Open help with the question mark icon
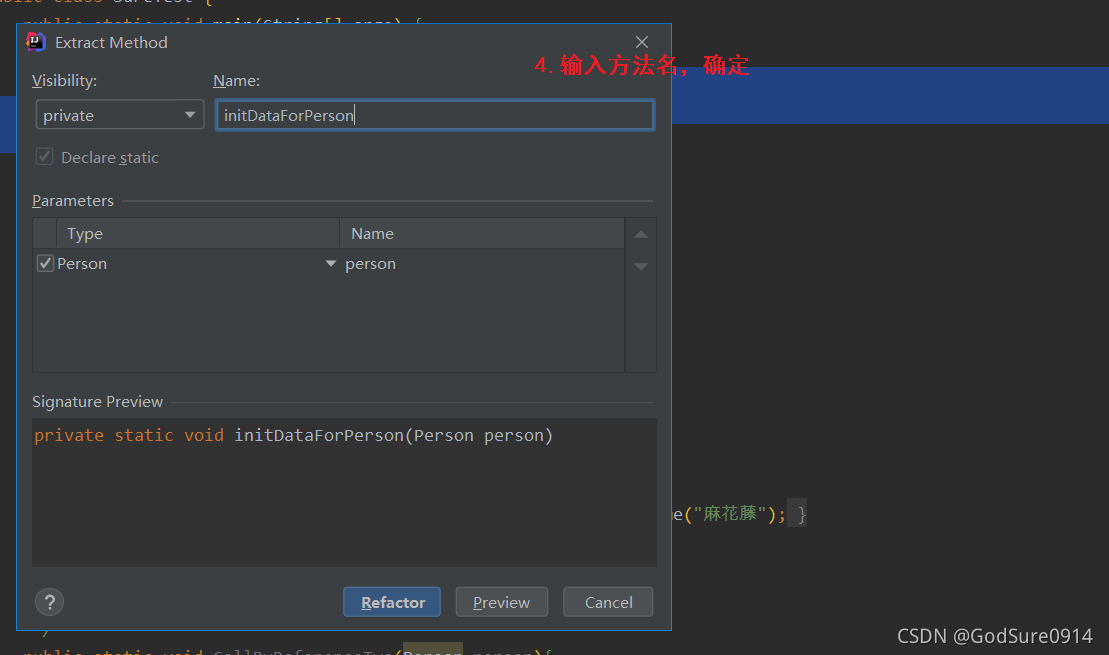The height and width of the screenshot is (655, 1109). pyautogui.click(x=50, y=602)
